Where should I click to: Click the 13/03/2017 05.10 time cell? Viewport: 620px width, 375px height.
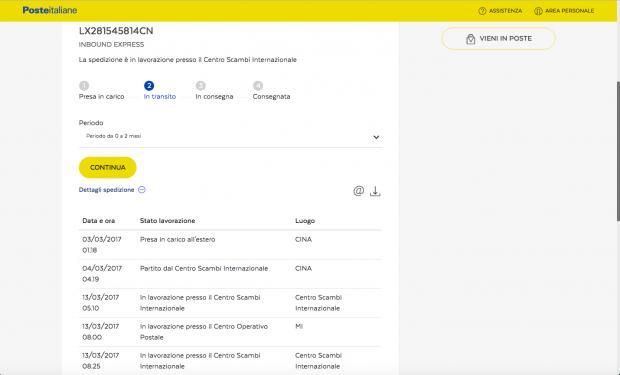(100, 303)
